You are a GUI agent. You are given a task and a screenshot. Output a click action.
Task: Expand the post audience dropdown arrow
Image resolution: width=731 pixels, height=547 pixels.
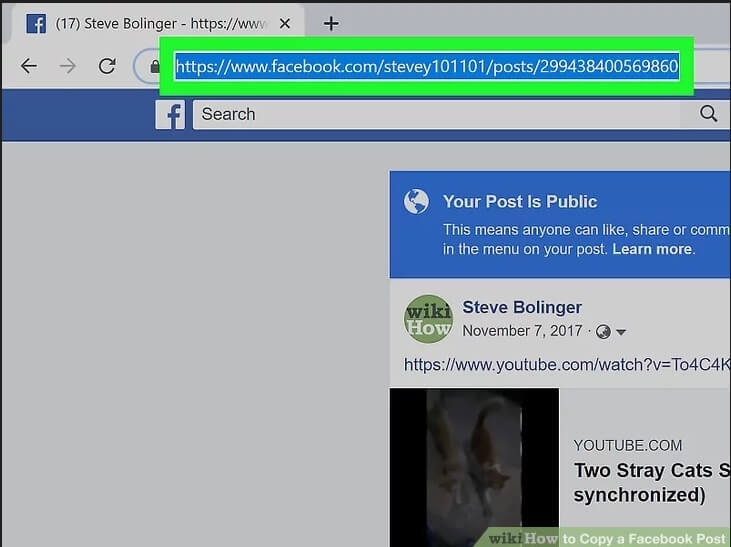(621, 332)
